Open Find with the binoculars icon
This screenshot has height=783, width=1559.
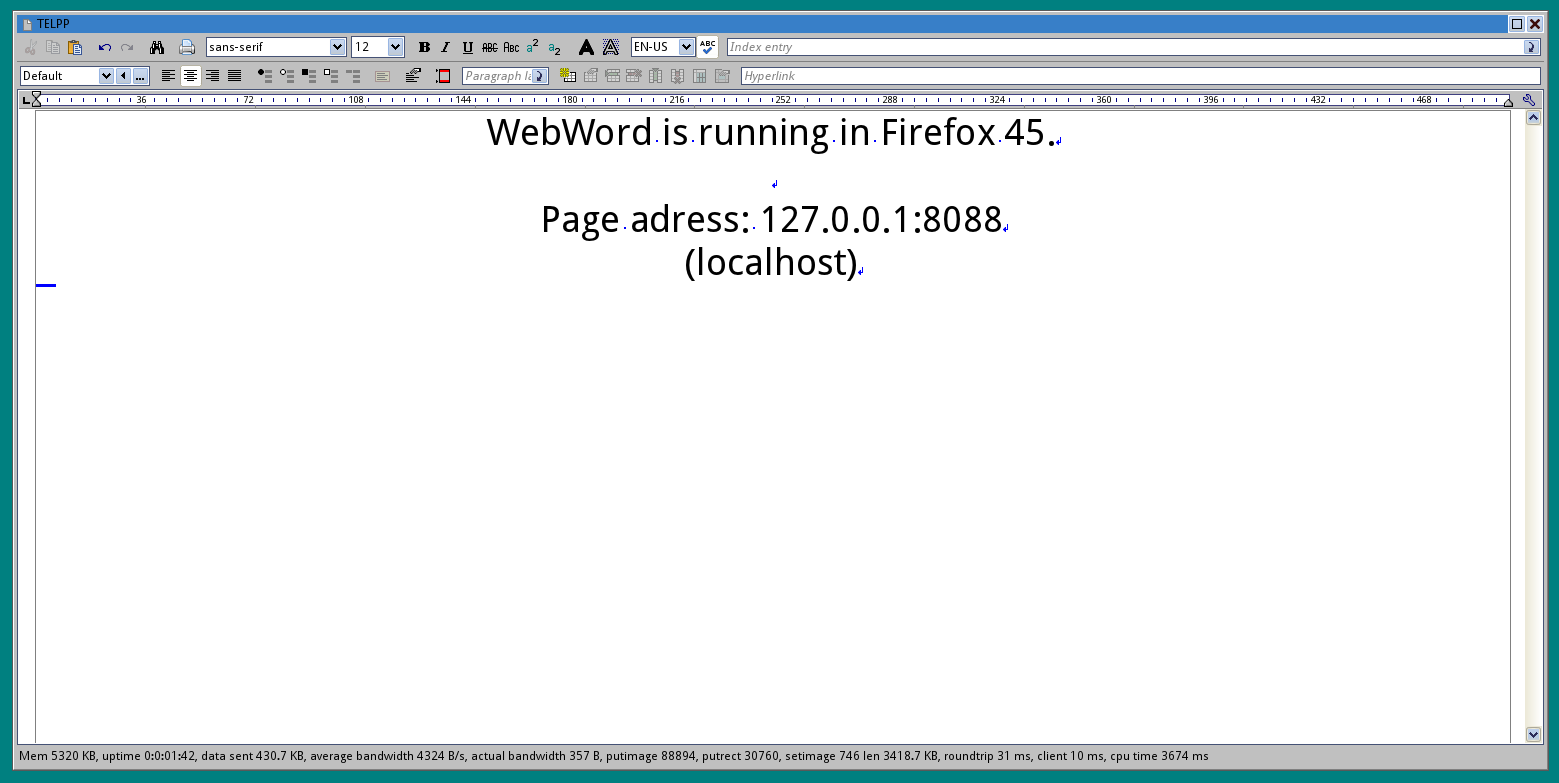point(157,47)
